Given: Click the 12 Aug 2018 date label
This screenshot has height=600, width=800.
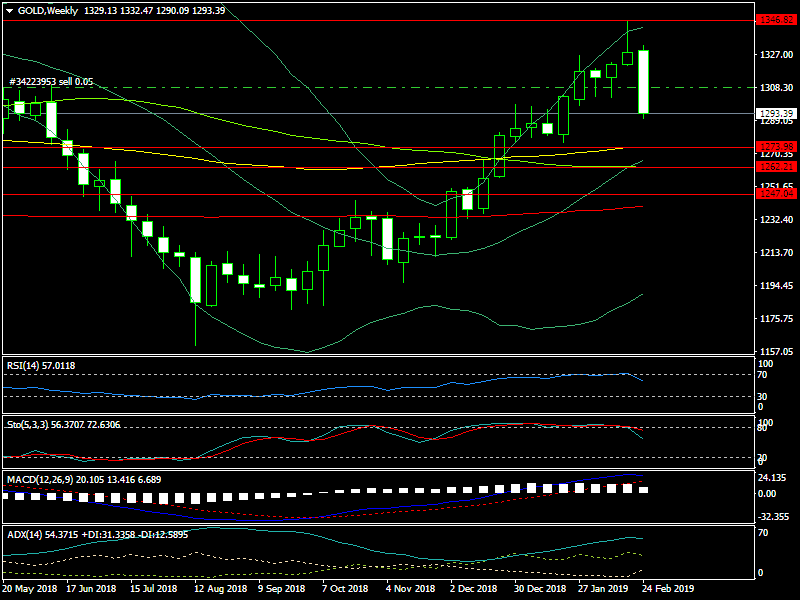Looking at the screenshot, I should click(220, 589).
